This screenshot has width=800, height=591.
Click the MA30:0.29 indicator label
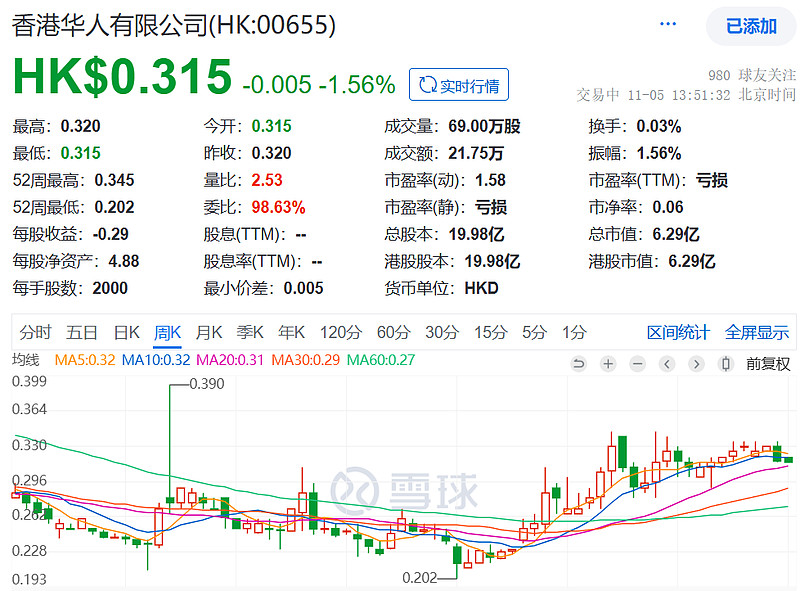coord(305,360)
